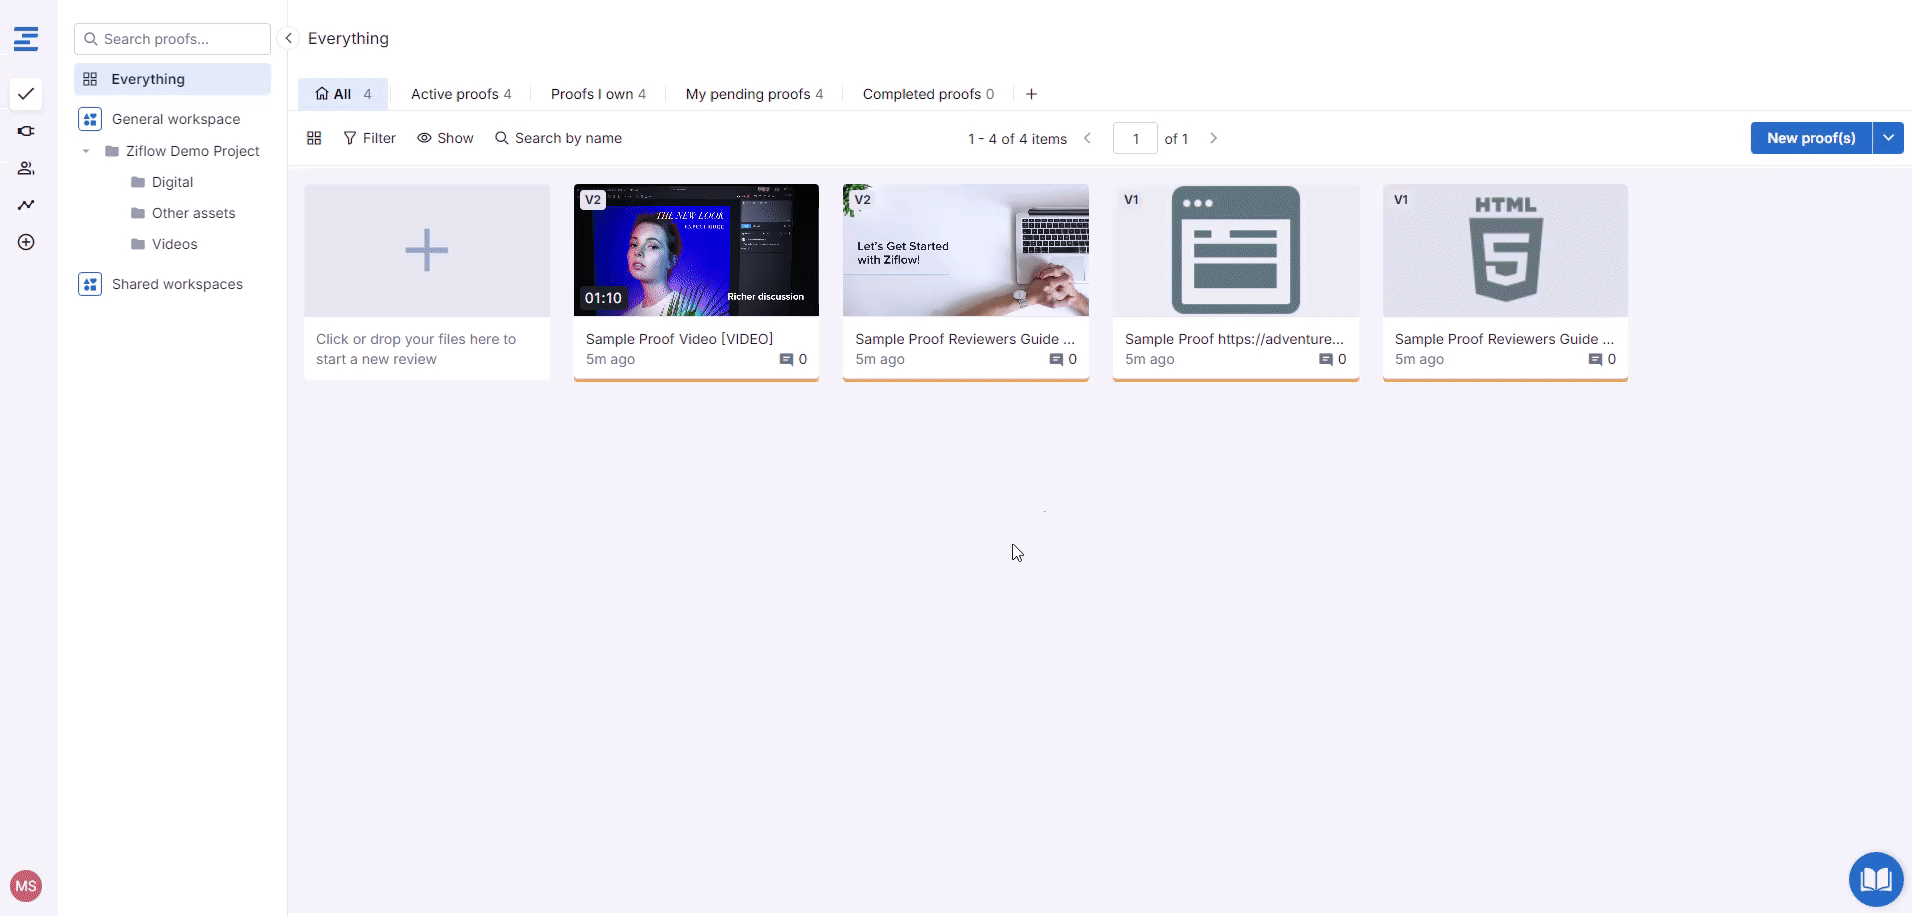1912x916 pixels.
Task: Open the help book icon
Action: [x=1875, y=879]
